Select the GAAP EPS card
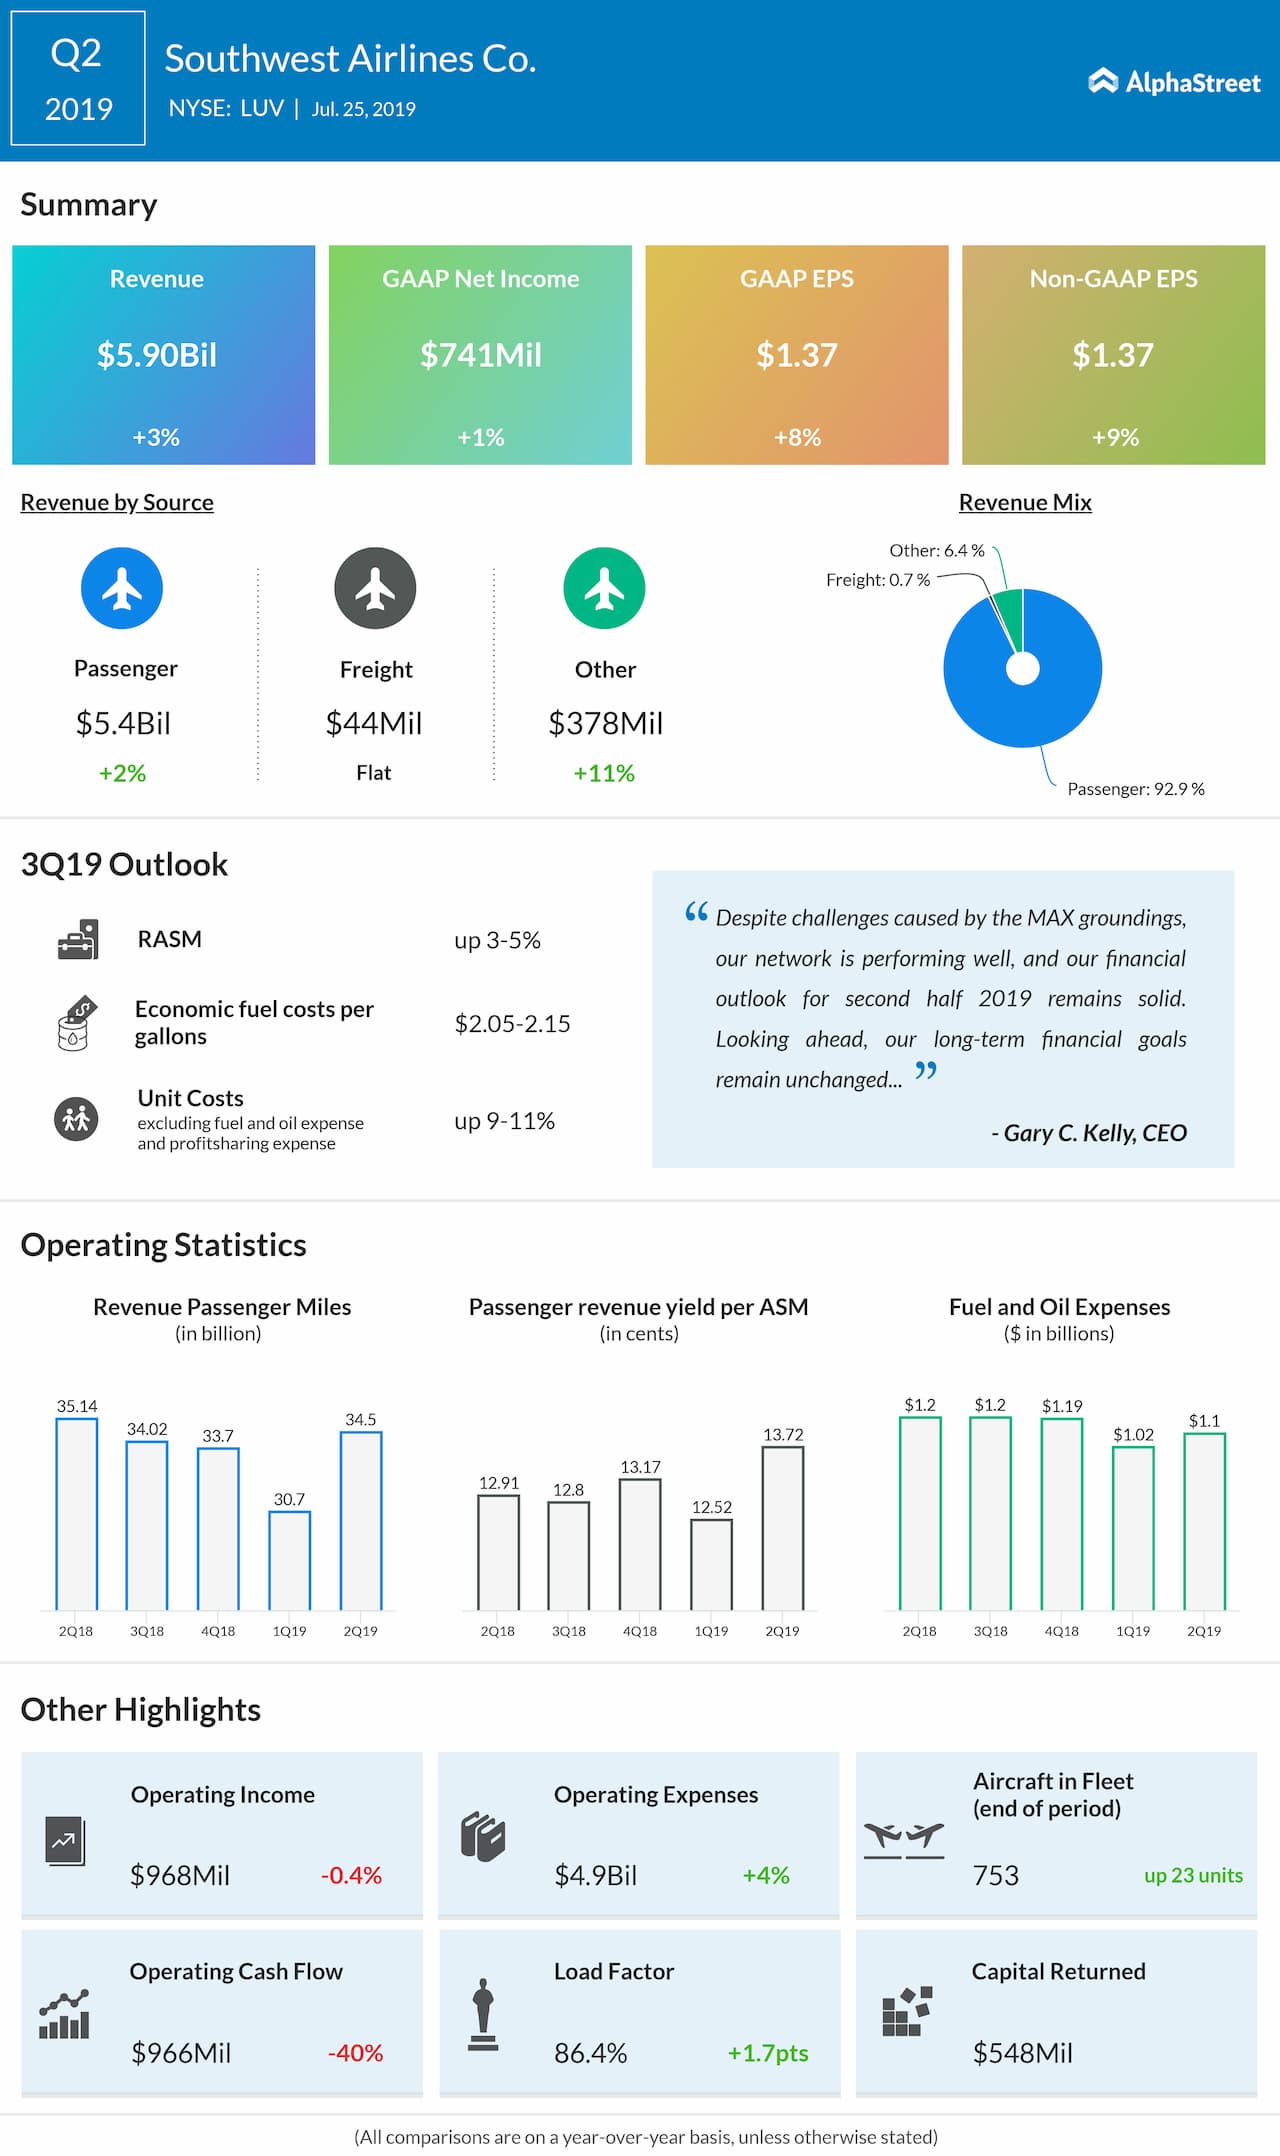The width and height of the screenshot is (1280, 2156). coord(797,355)
